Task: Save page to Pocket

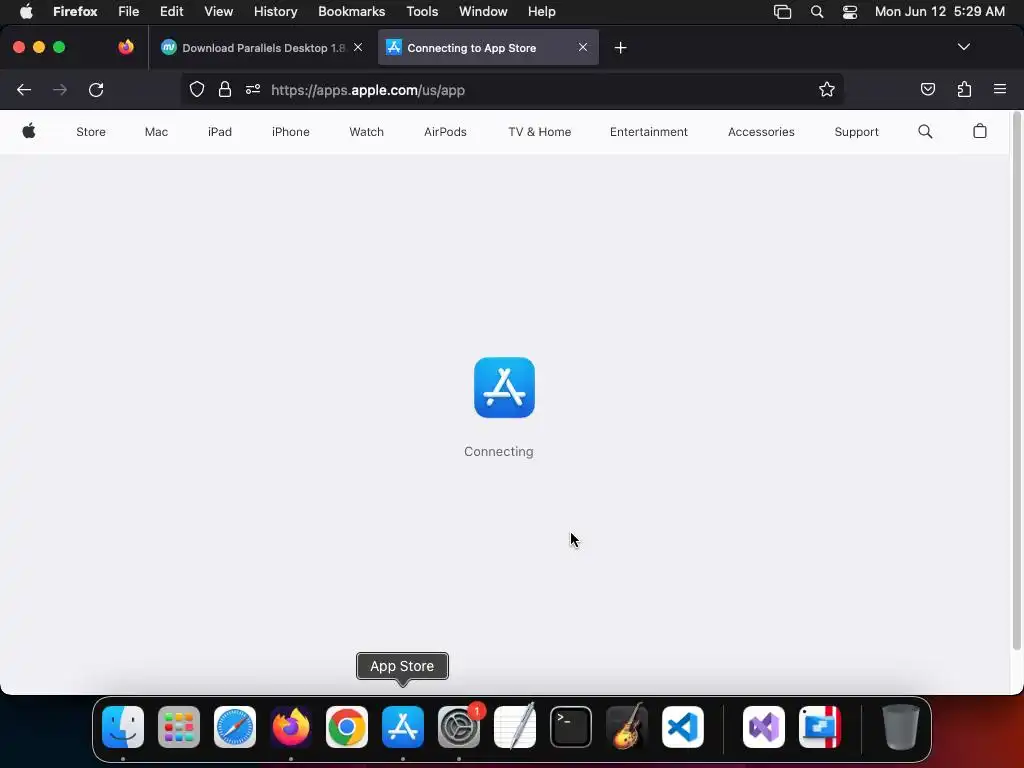Action: point(927,89)
